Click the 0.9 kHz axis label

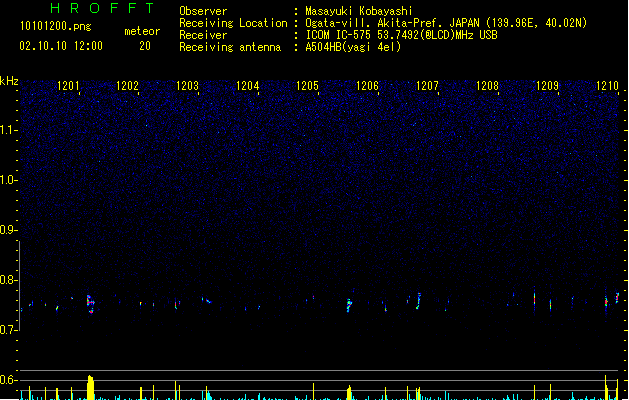pyautogui.click(x=8, y=230)
